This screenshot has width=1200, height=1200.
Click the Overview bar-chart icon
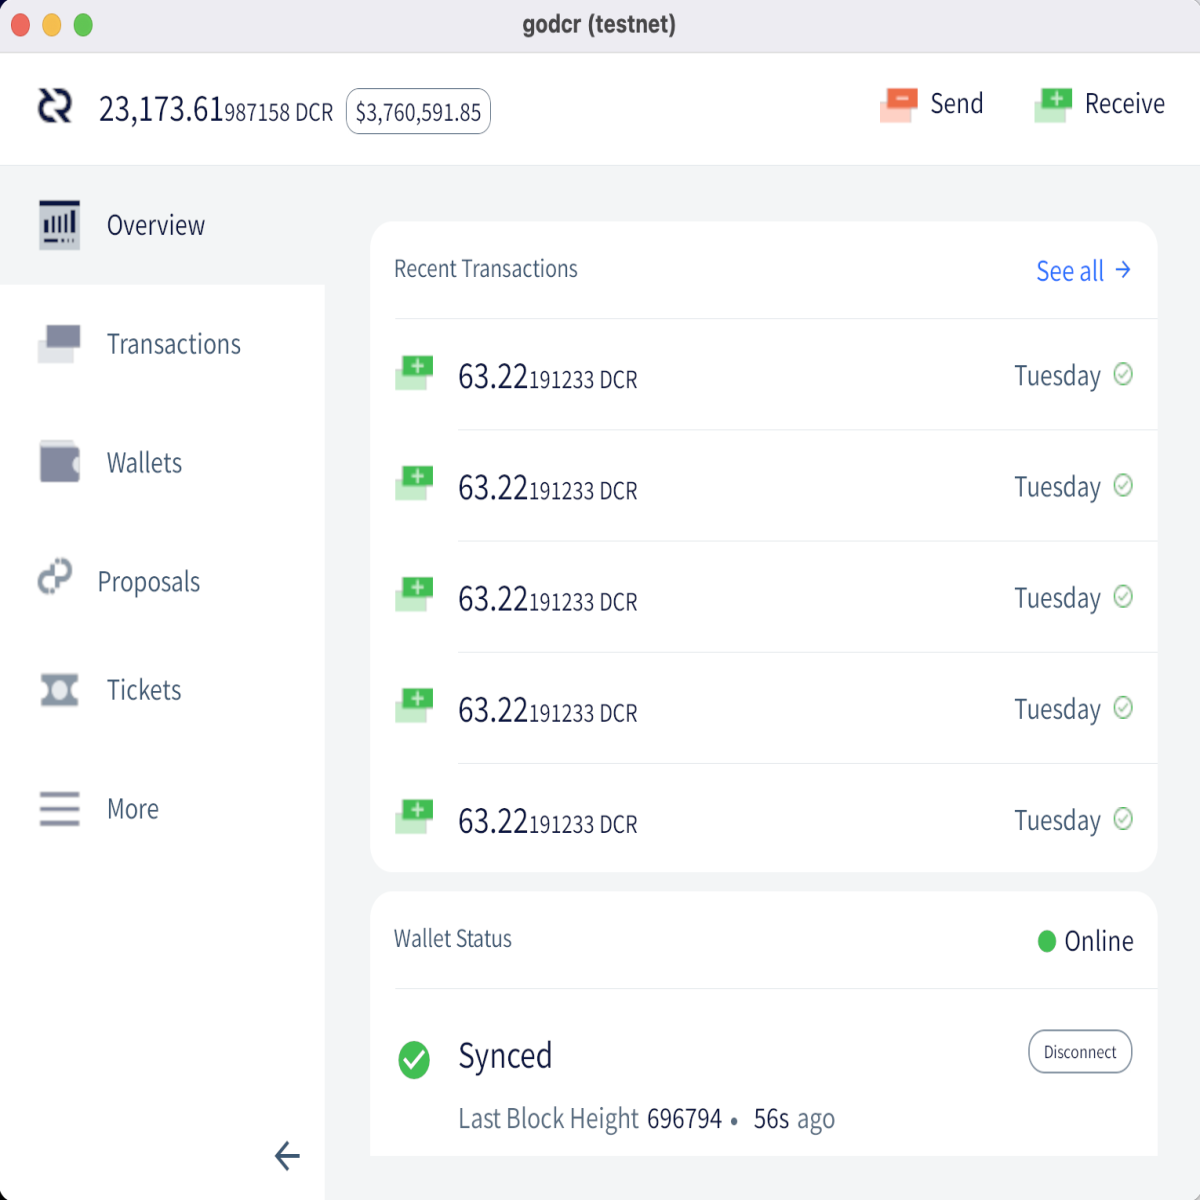click(59, 225)
